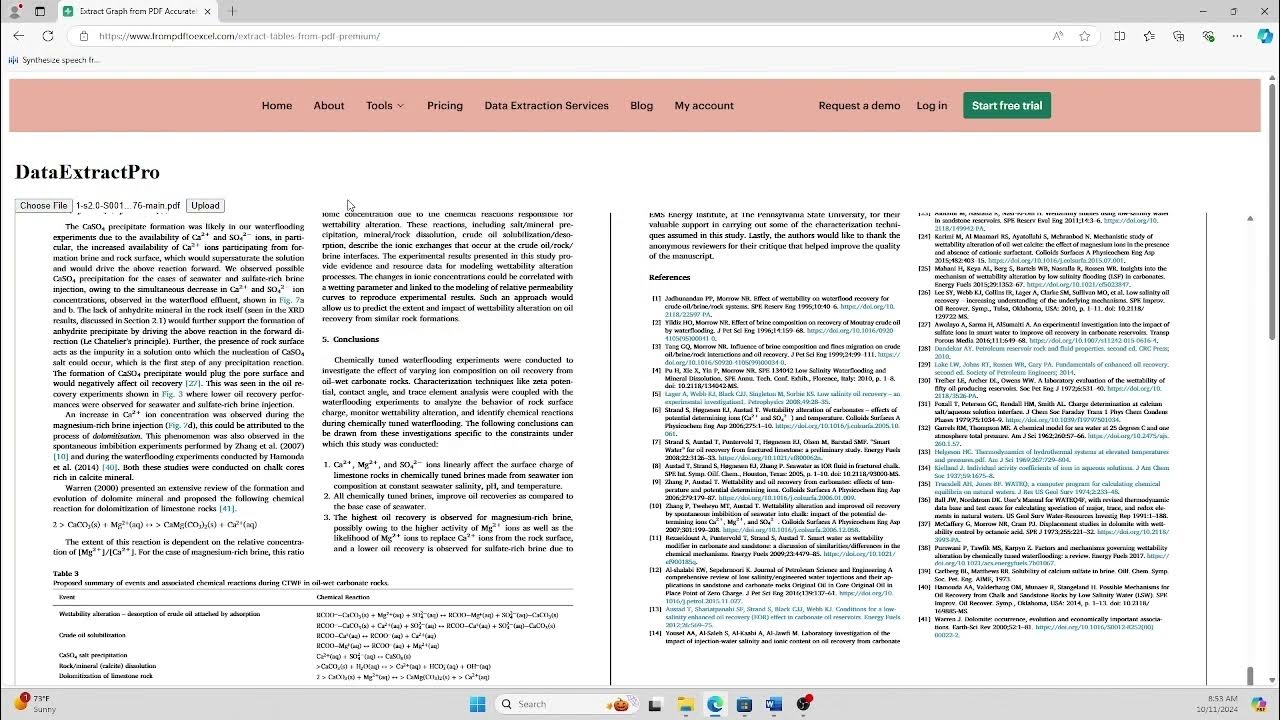Open a new browser tab with plus icon

pyautogui.click(x=232, y=11)
